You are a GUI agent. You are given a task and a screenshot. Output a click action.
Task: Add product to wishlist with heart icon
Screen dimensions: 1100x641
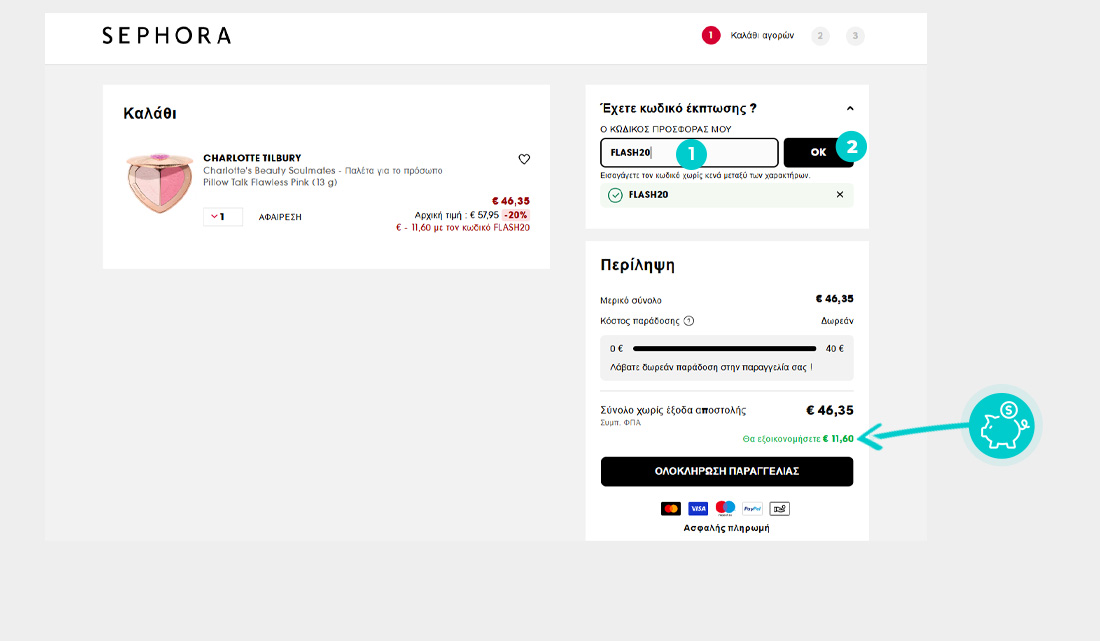tap(524, 159)
